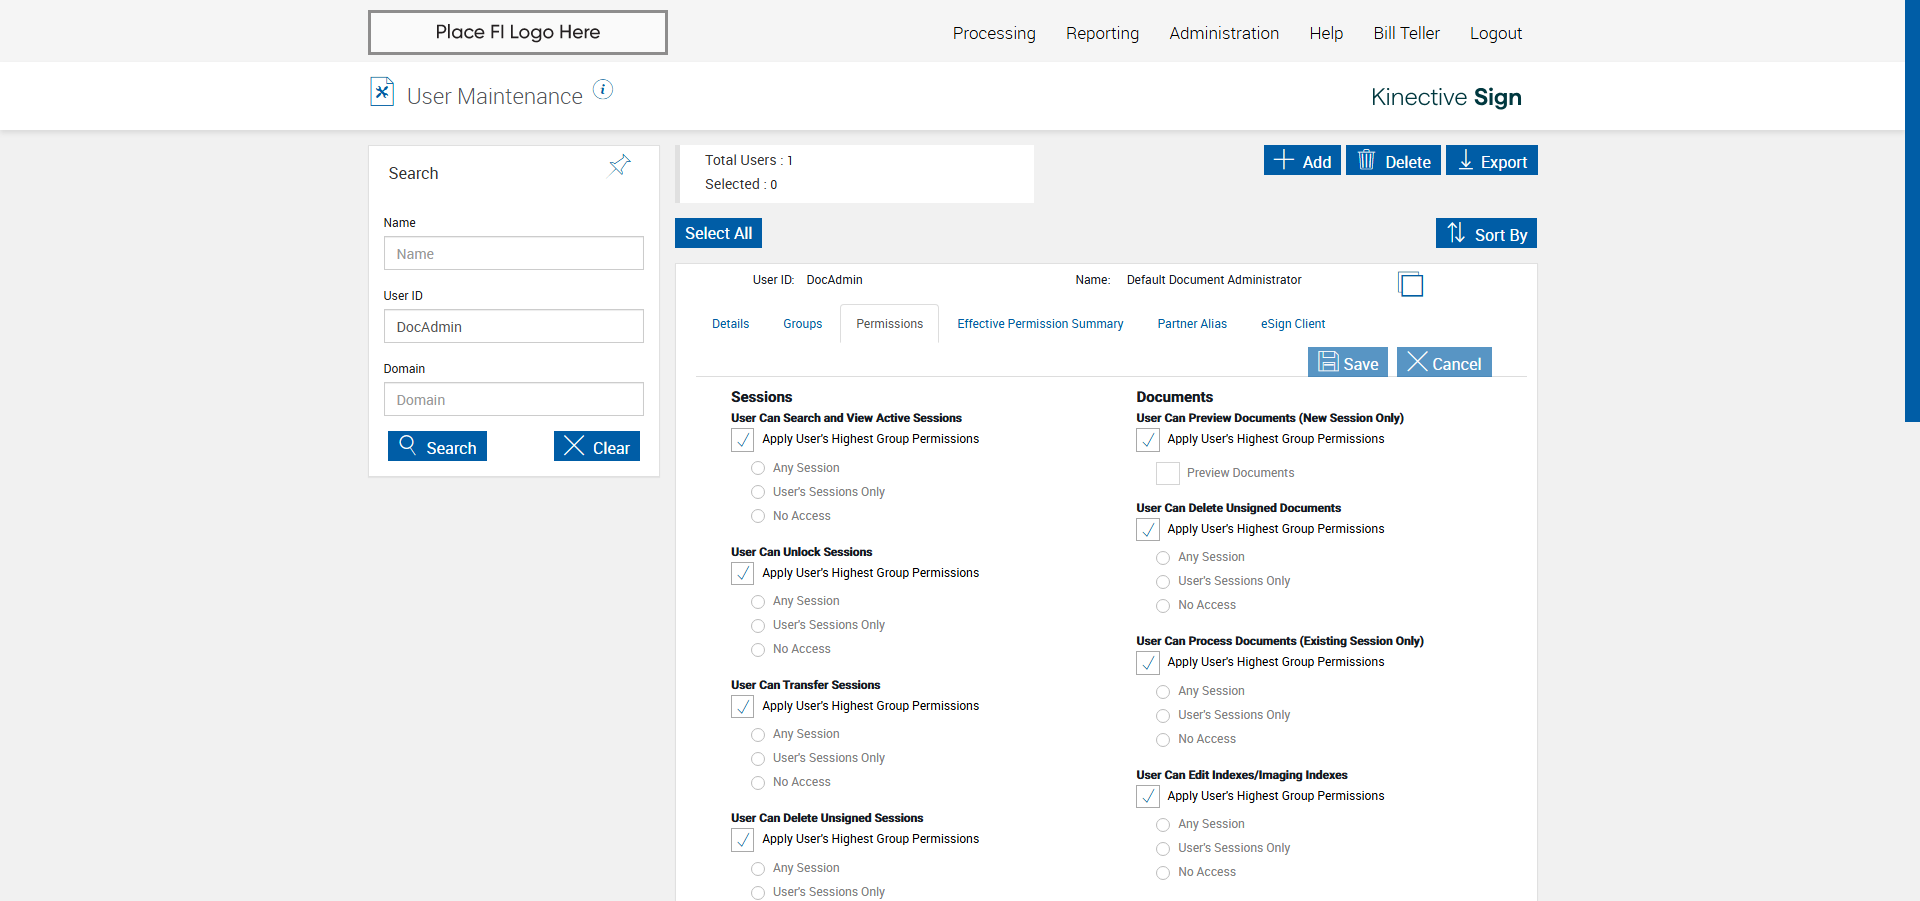Open the Sort By options
The image size is (1920, 901).
pos(1486,234)
